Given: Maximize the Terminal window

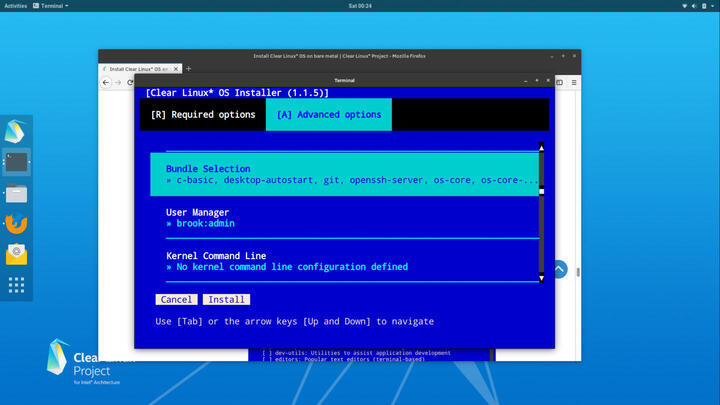Looking at the screenshot, I should [537, 80].
